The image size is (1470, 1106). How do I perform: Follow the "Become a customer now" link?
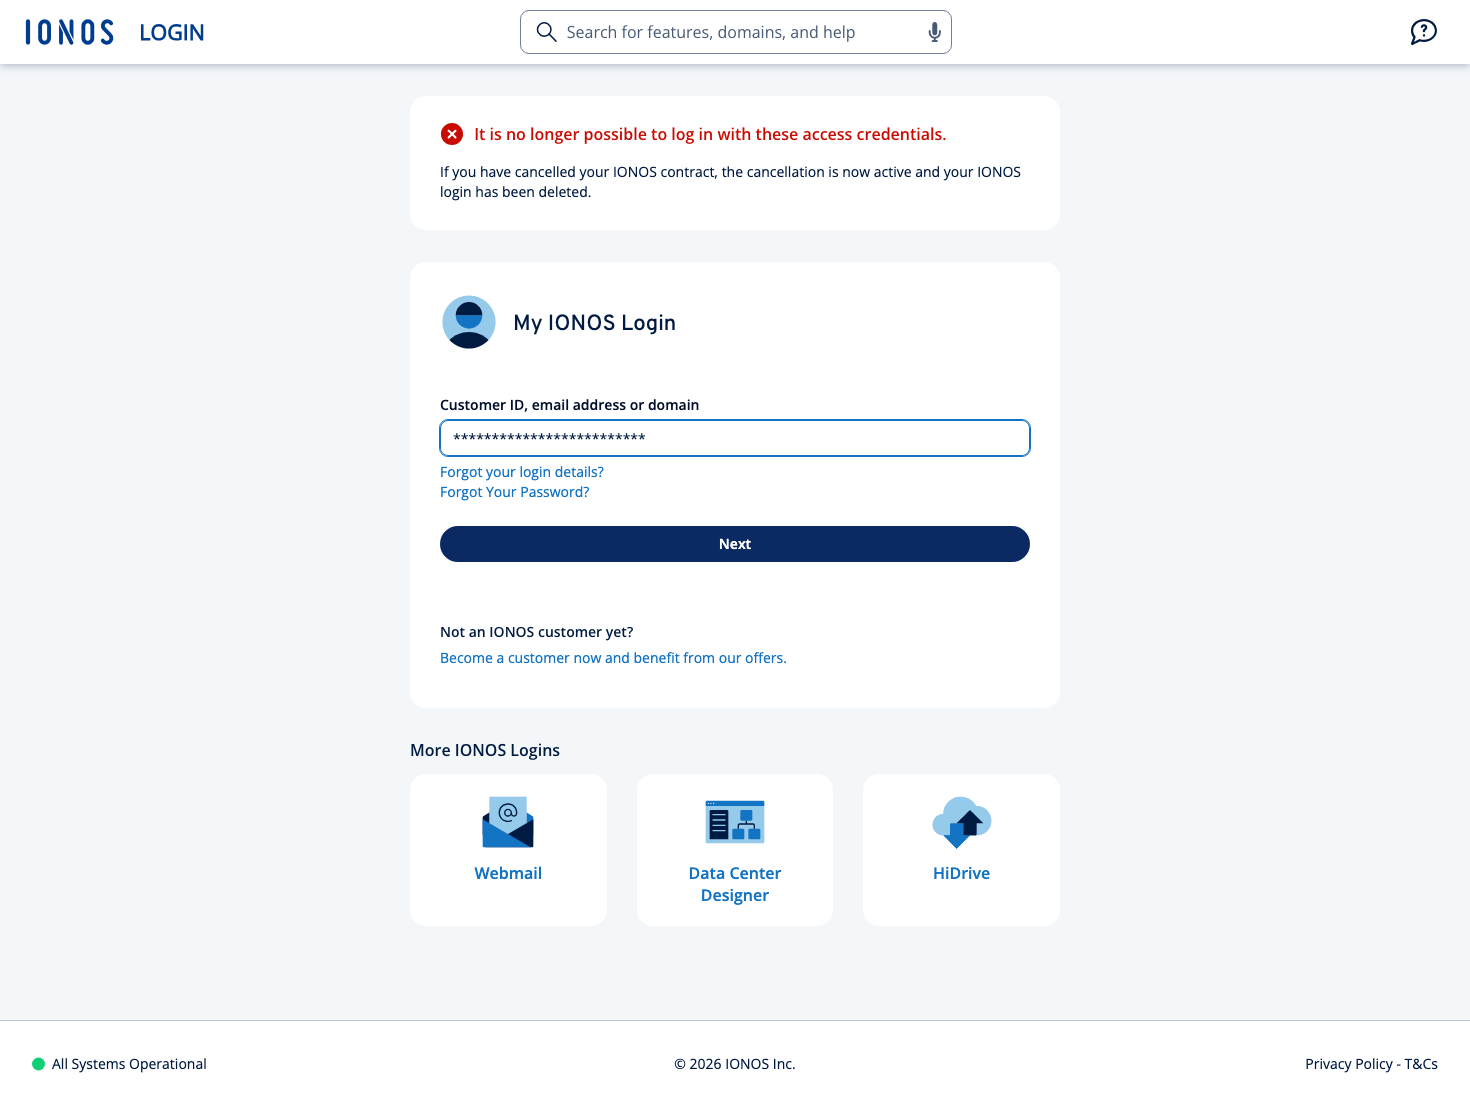(x=613, y=658)
